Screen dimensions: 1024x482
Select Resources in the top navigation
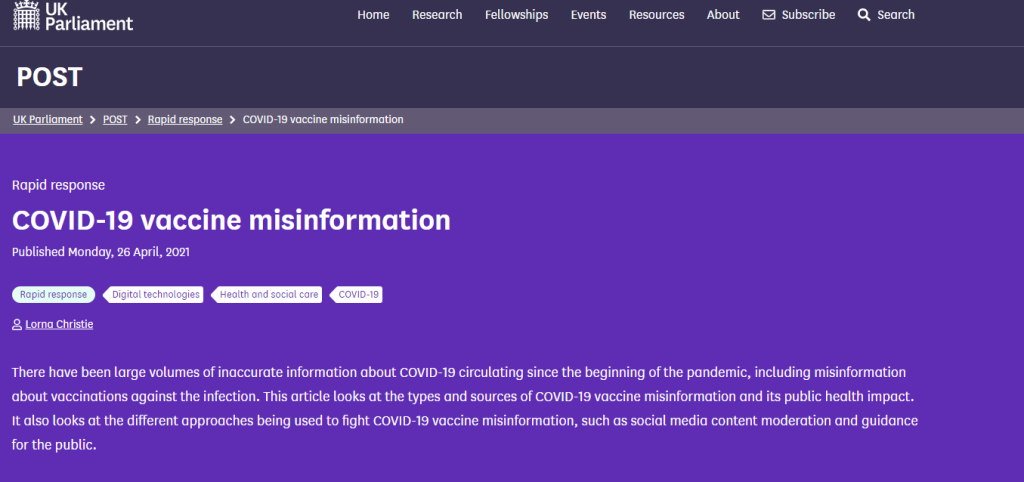(x=656, y=14)
